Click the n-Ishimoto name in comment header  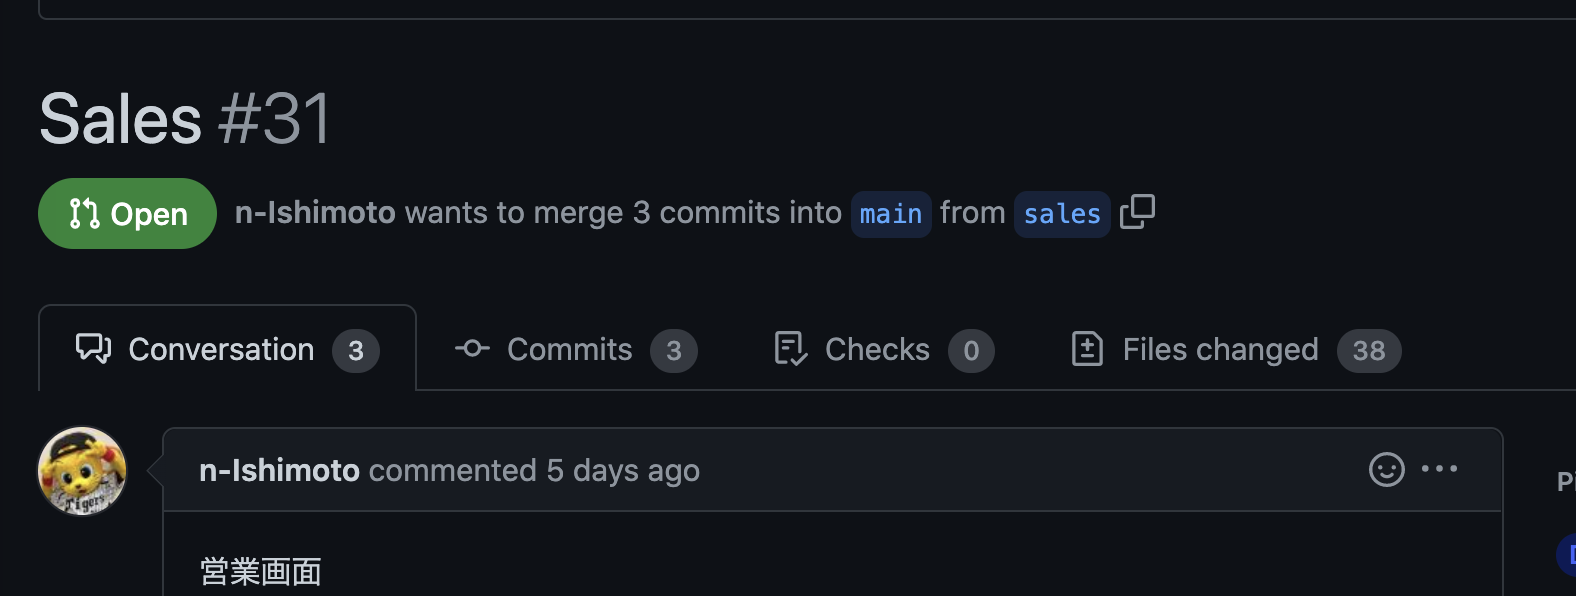tap(279, 470)
